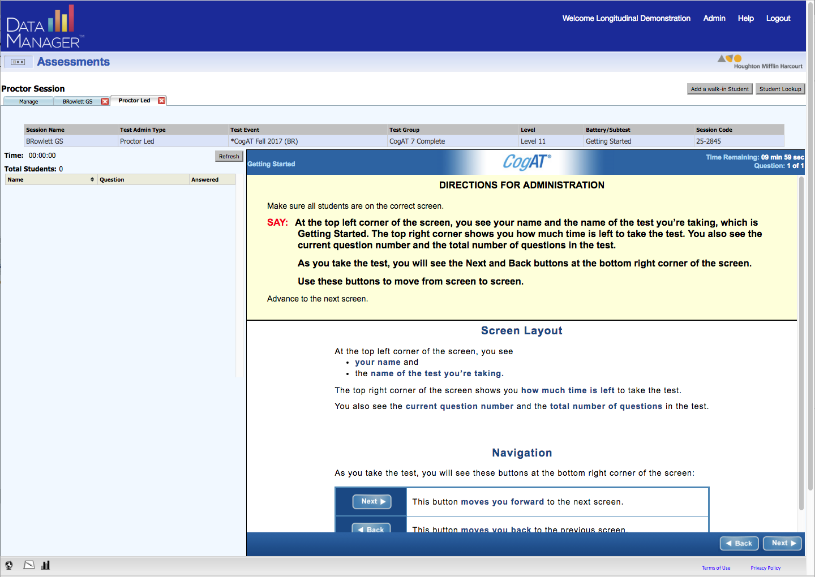Open the Admin menu
Screen dimensions: 818x580
click(715, 18)
